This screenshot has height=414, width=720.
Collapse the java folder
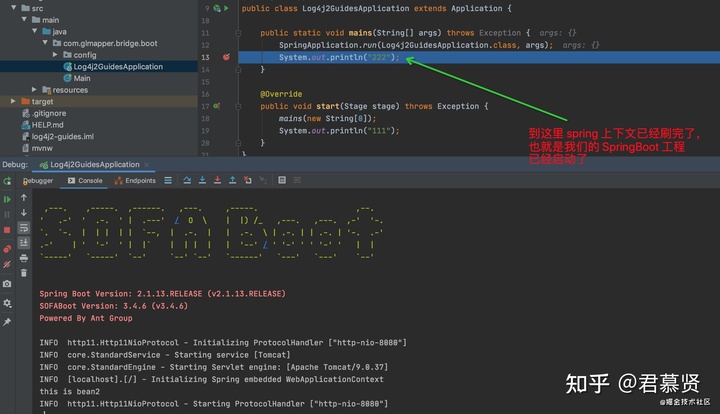tap(34, 31)
